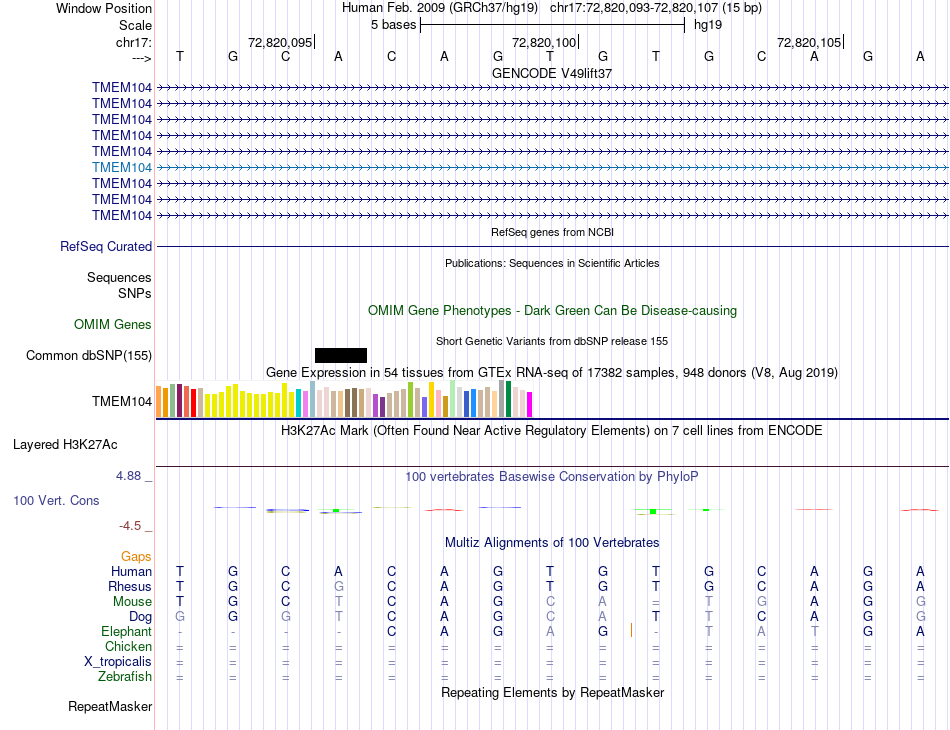Screen dimensions: 950x730
Task: Open Common dbSNP(155) track label
Action: [89, 356]
